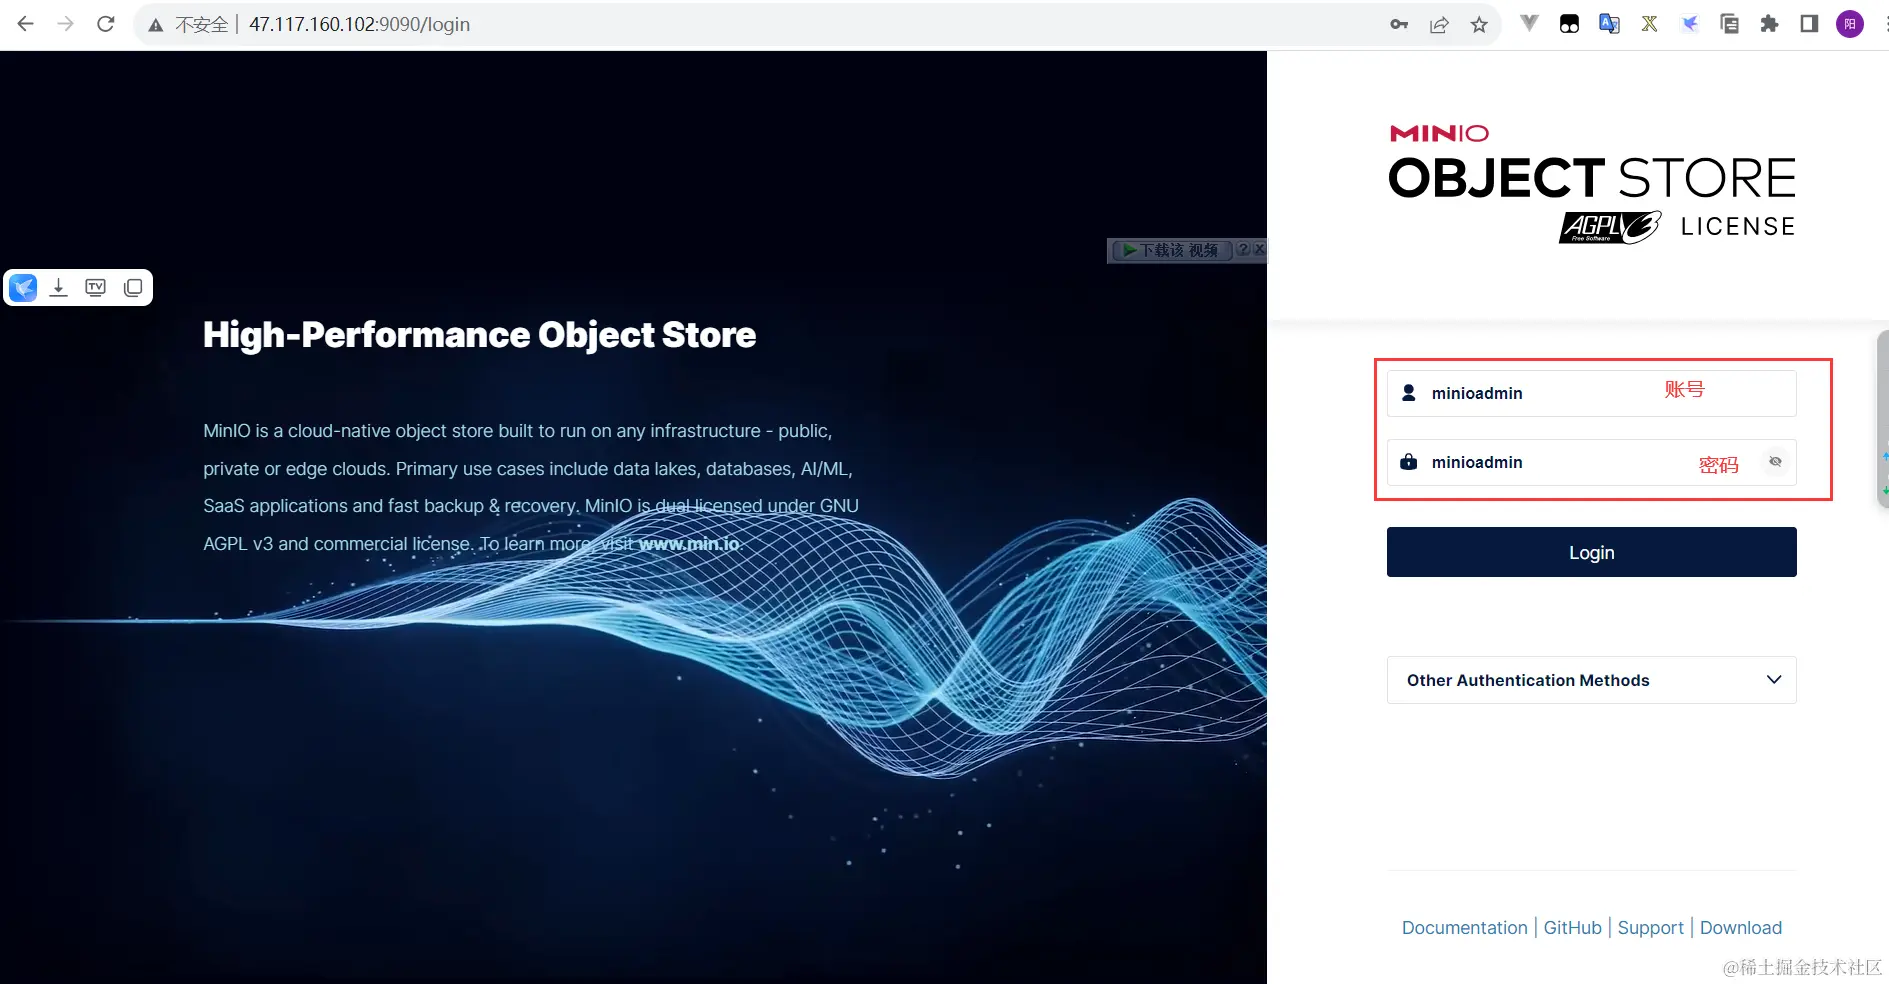This screenshot has width=1889, height=984.
Task: Download video from floating bar
Action: [x=59, y=288]
